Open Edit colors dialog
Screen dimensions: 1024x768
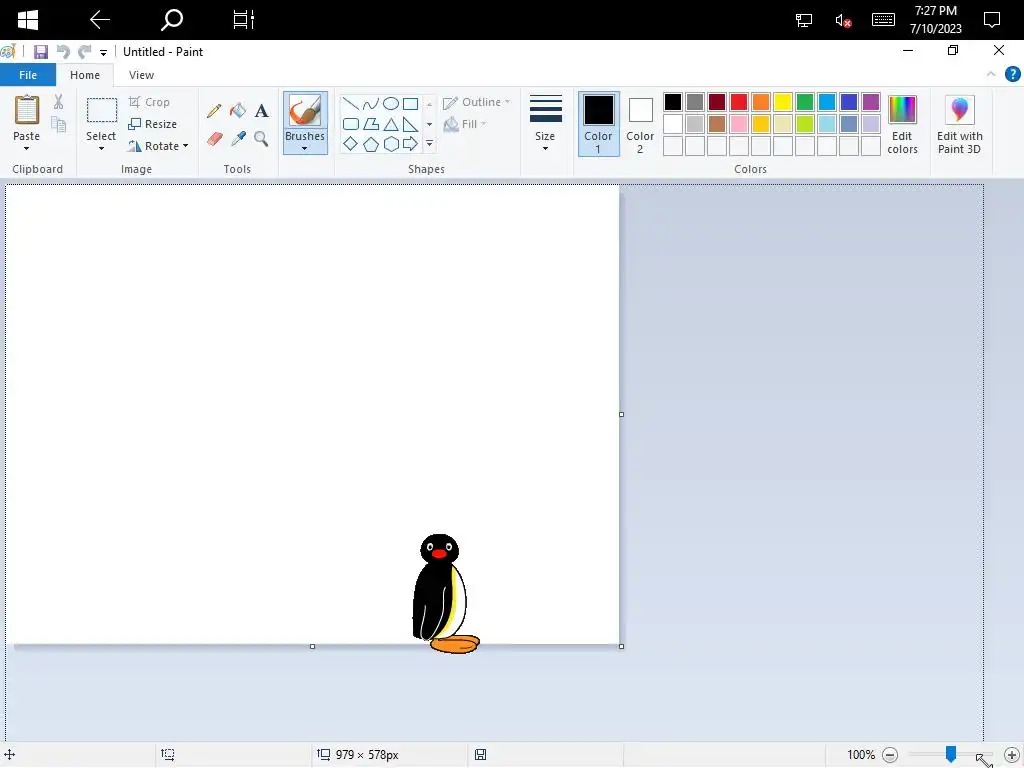click(x=903, y=124)
